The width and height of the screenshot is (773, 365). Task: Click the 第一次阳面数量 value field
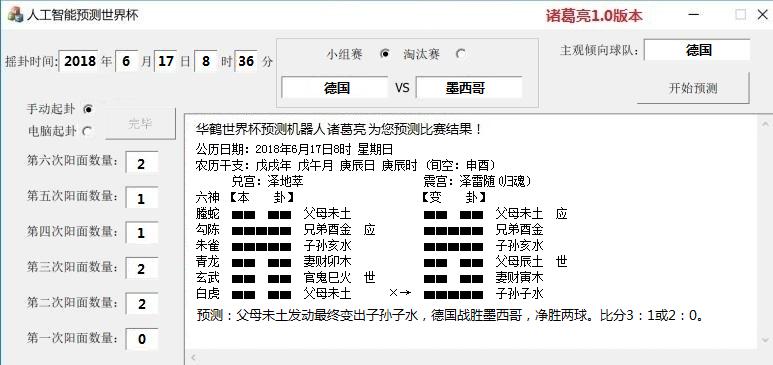pos(142,339)
